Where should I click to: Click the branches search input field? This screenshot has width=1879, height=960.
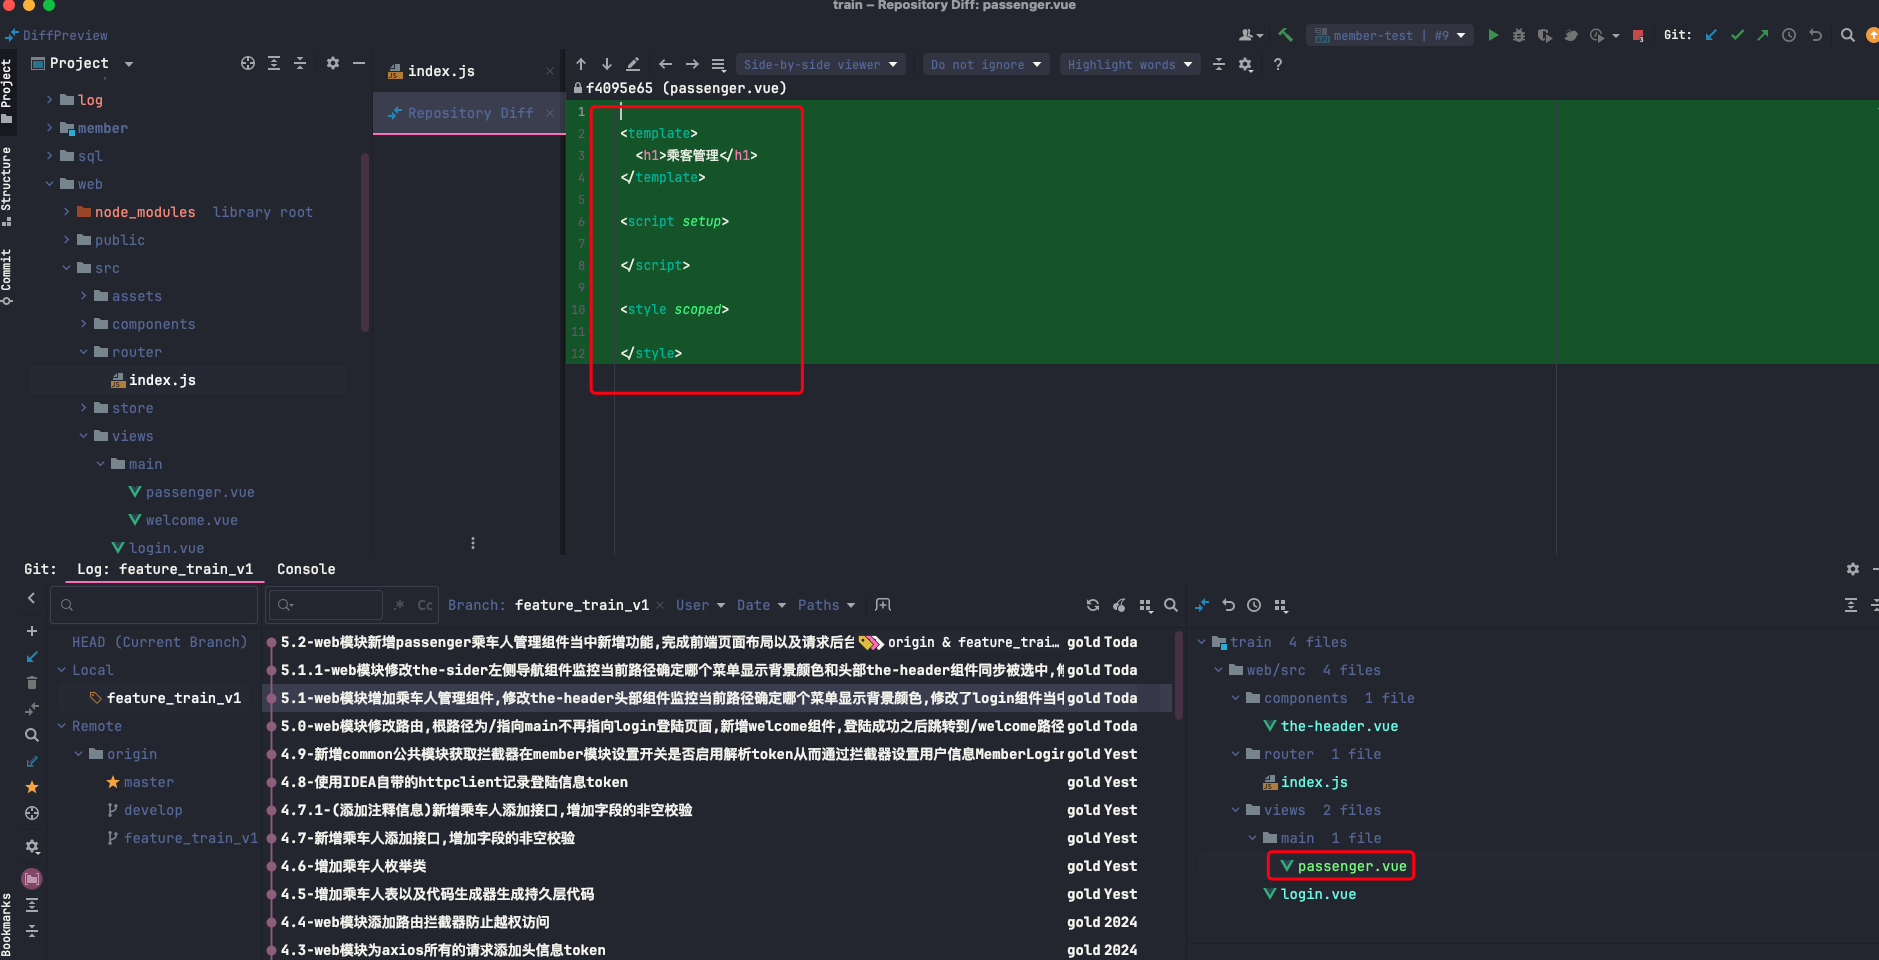click(x=155, y=605)
